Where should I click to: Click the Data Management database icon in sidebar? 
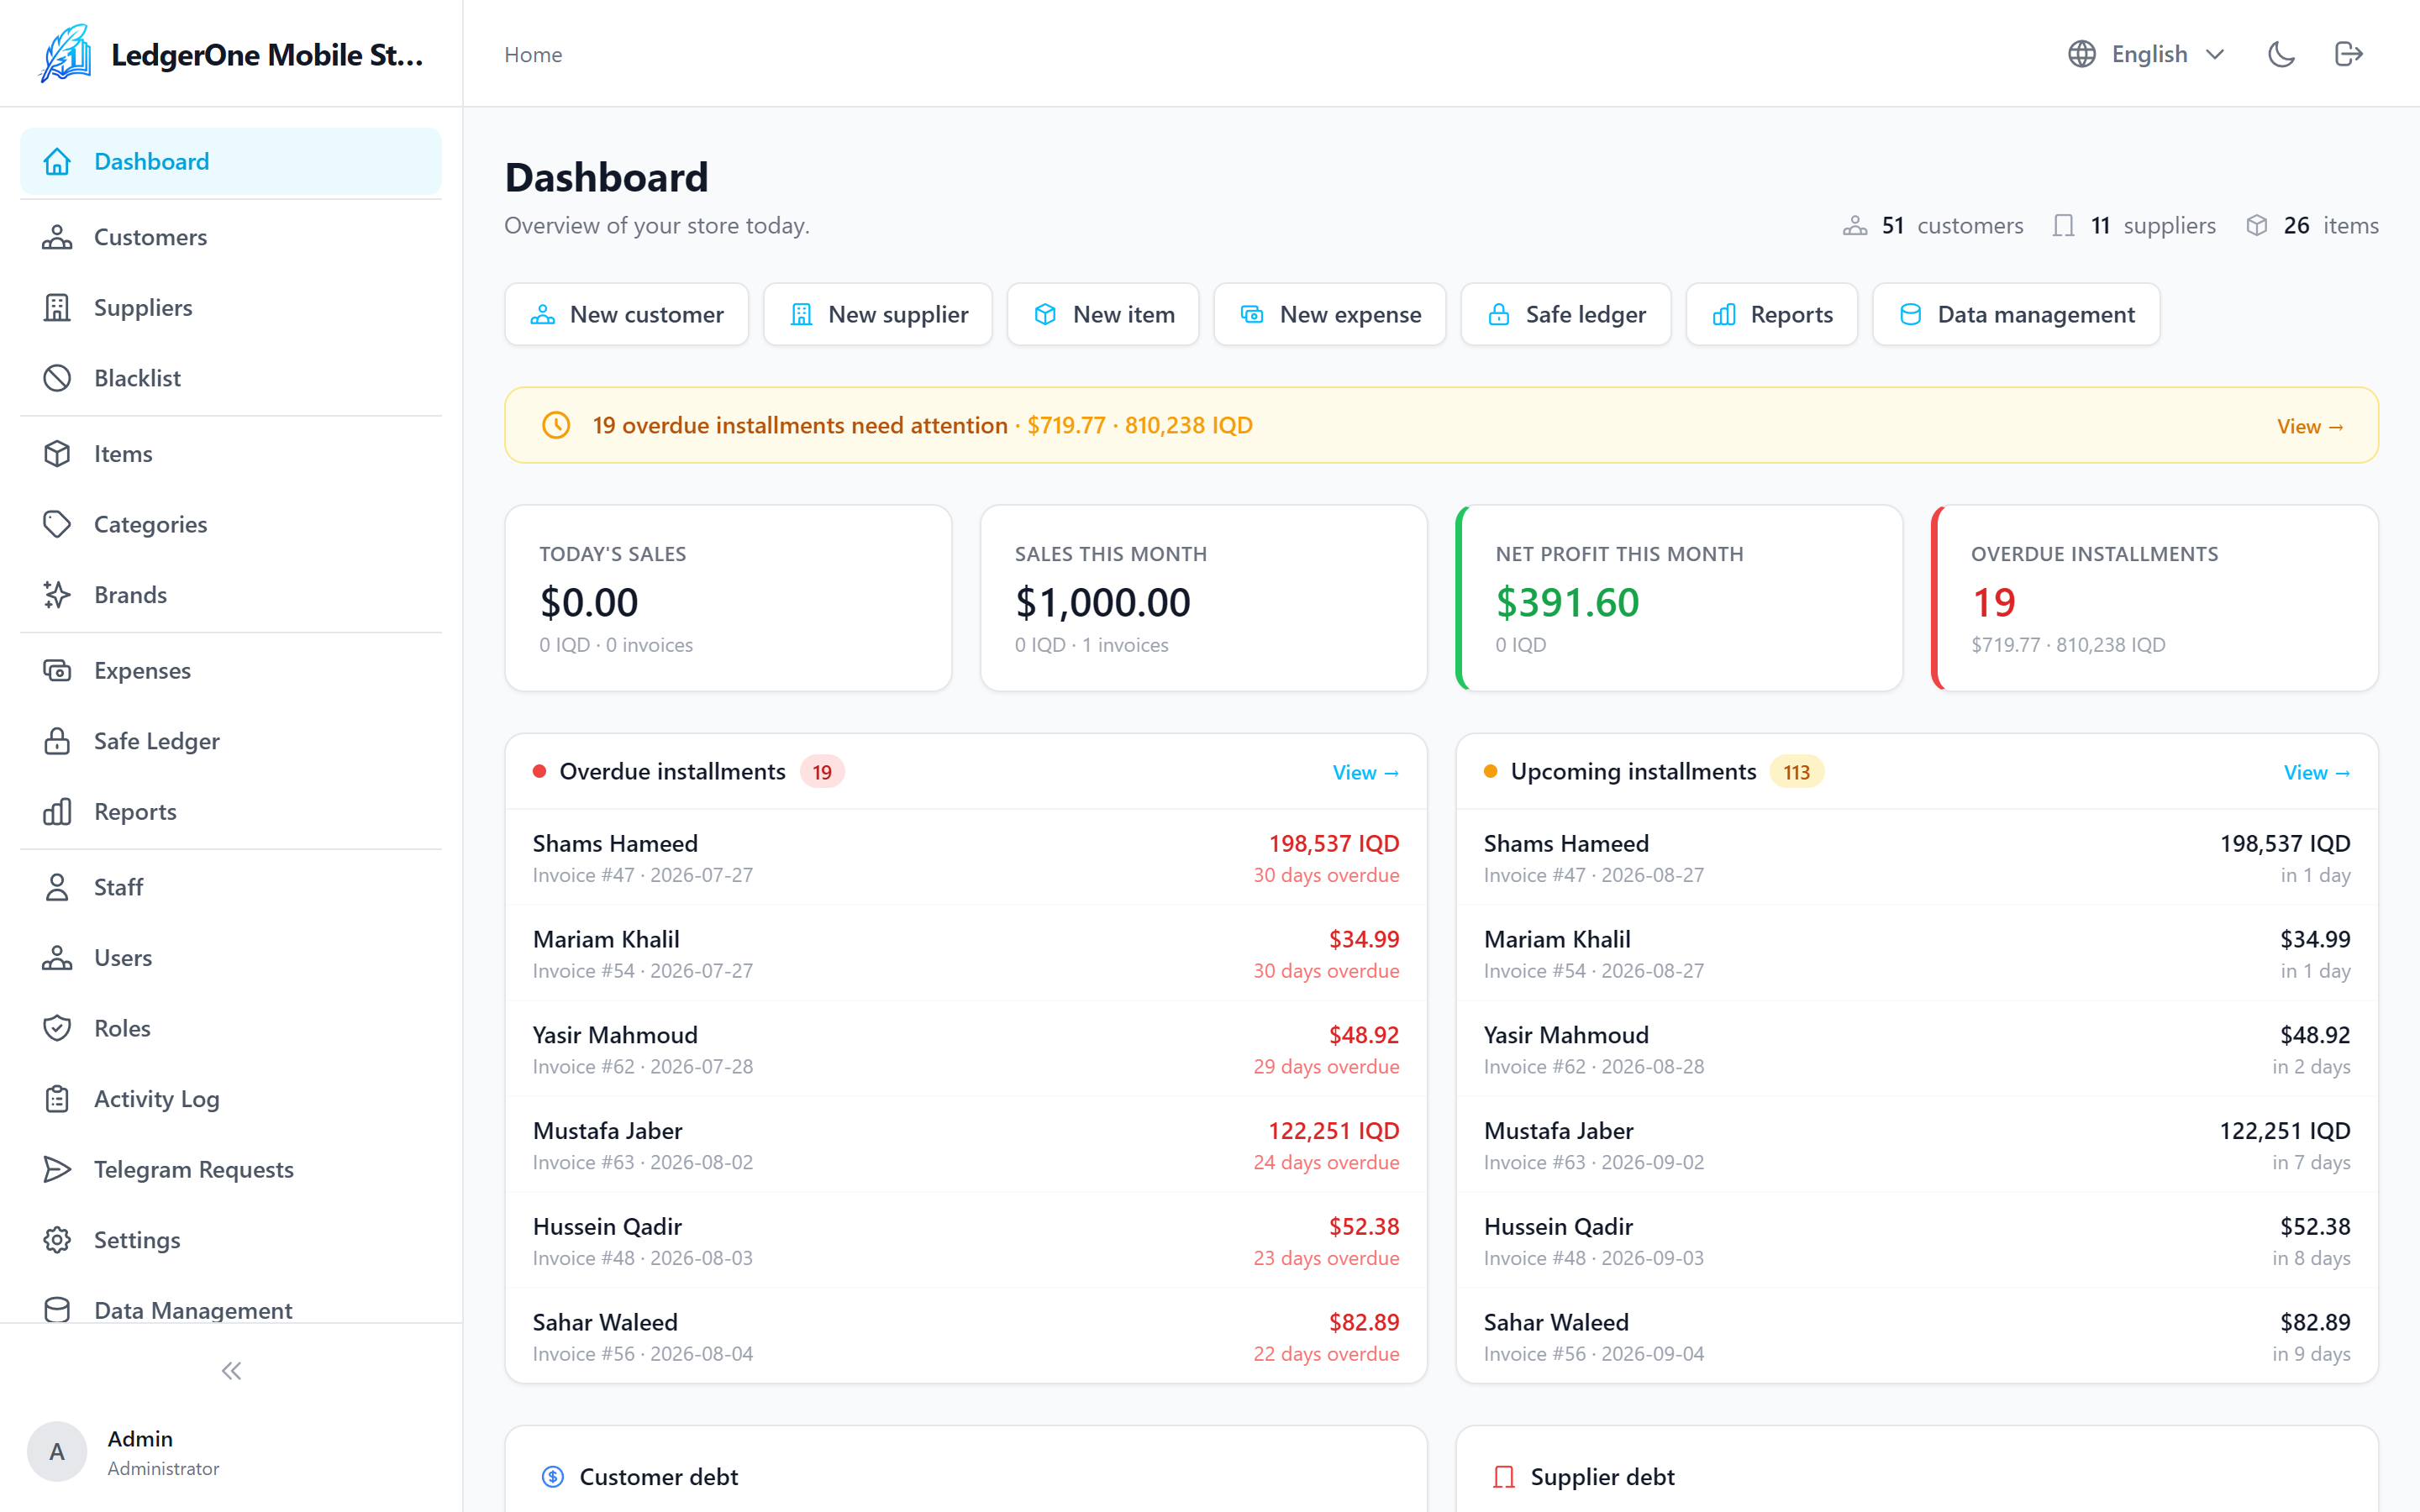pos(57,1310)
